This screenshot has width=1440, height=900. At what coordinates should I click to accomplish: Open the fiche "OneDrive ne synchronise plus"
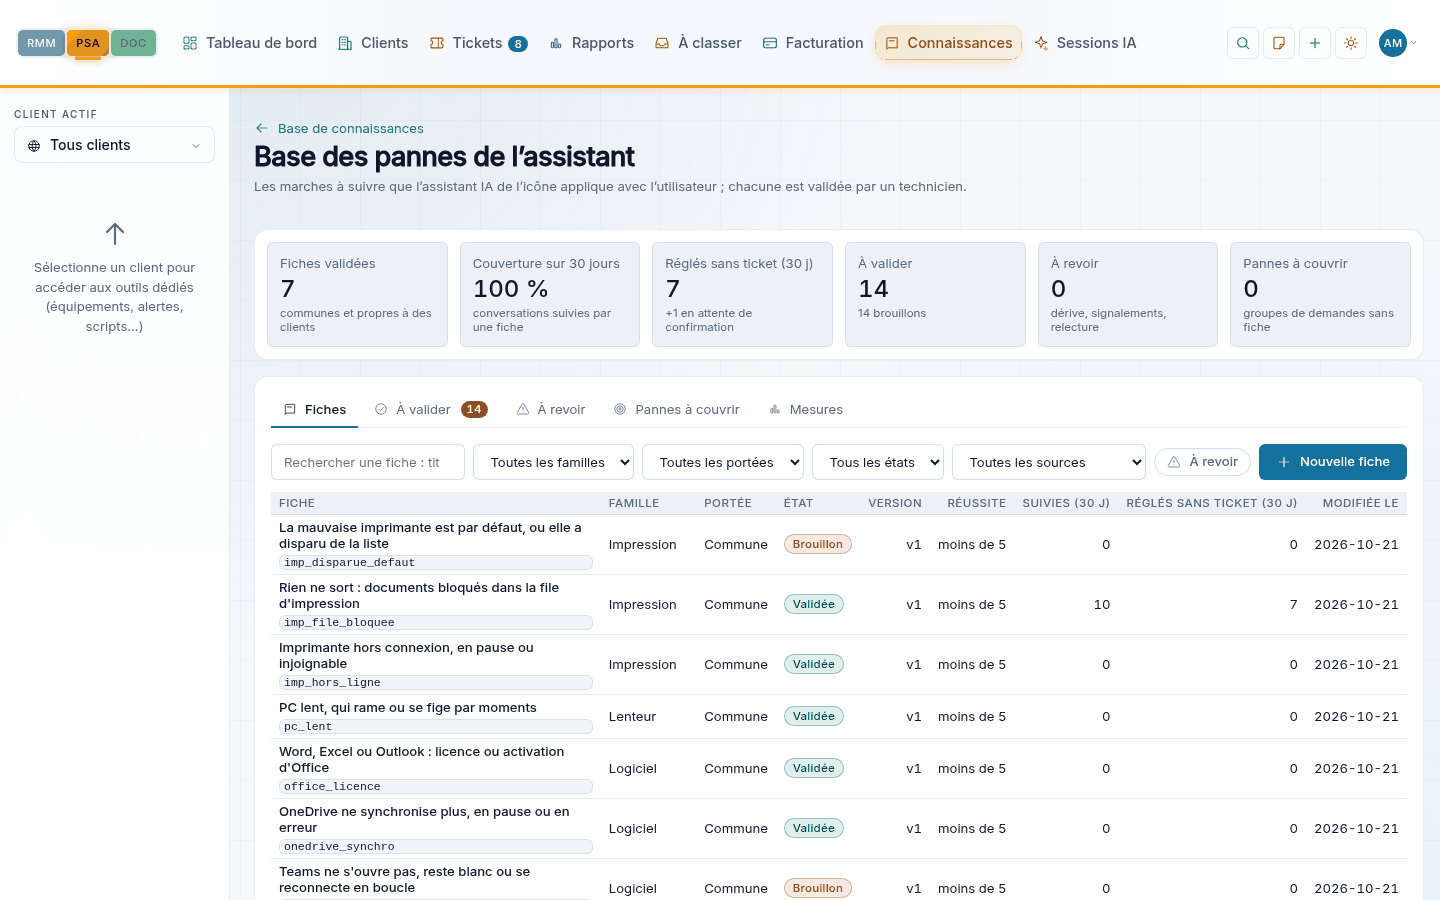coord(424,820)
